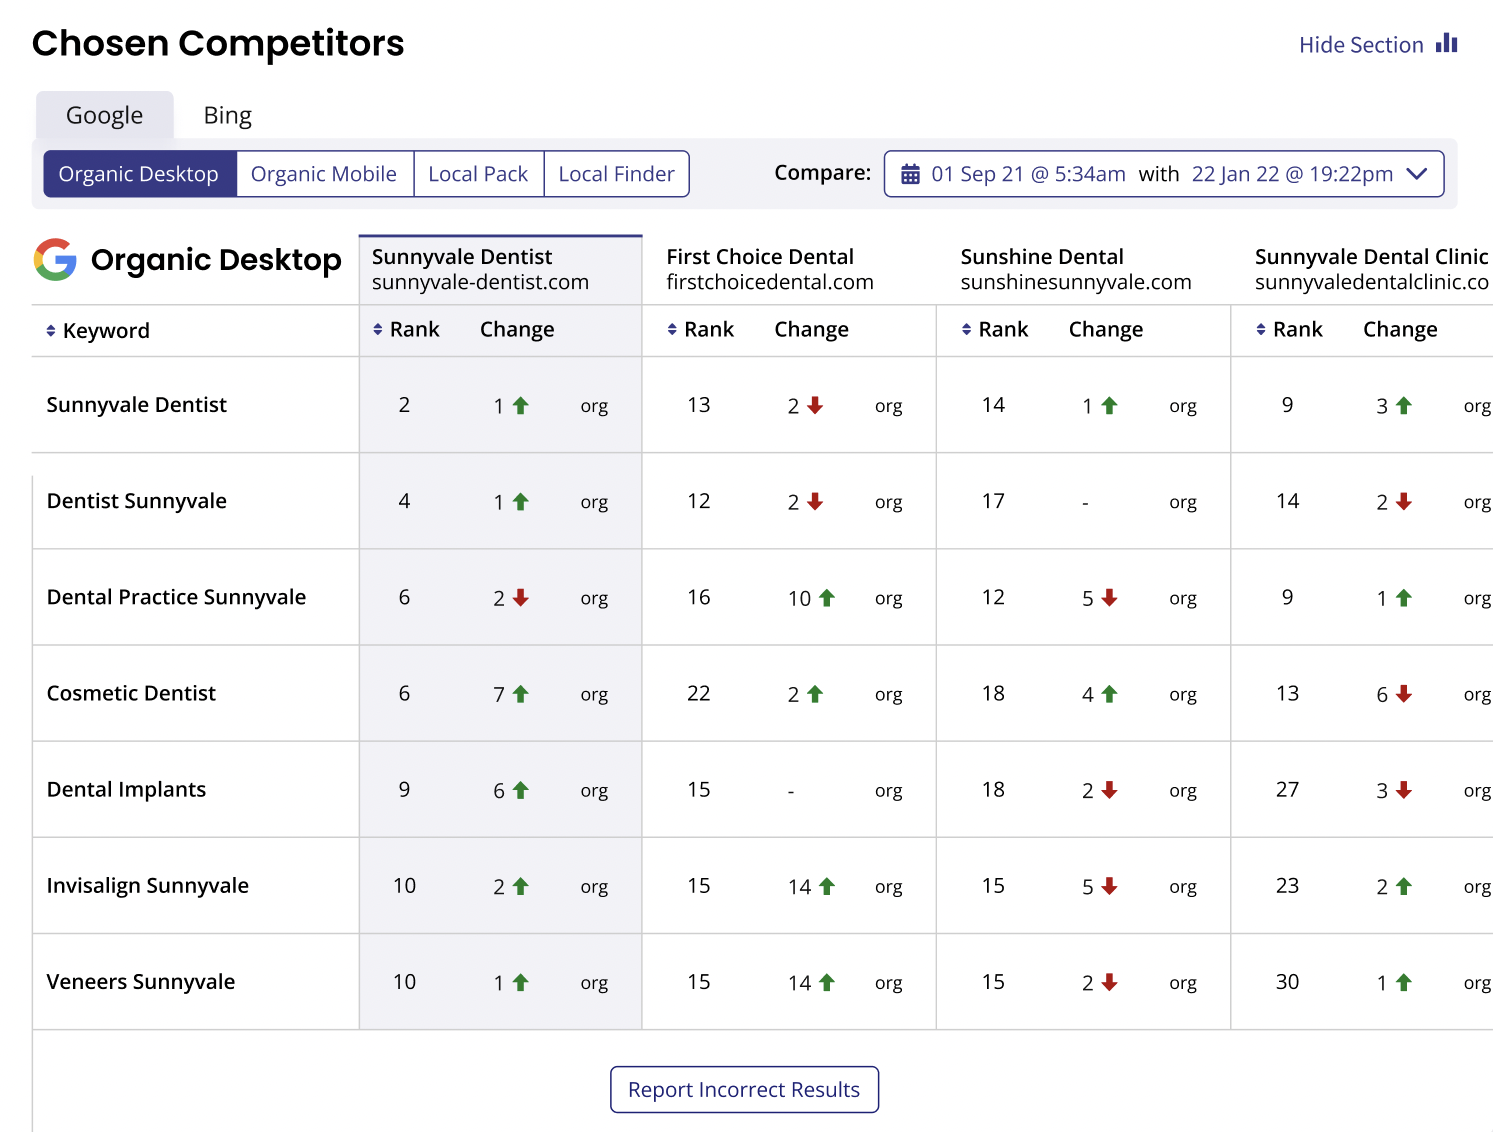The height and width of the screenshot is (1132, 1493).
Task: Click red down arrow for Sunnyvale Dentist keyword under First Choice Dental
Action: (x=815, y=405)
